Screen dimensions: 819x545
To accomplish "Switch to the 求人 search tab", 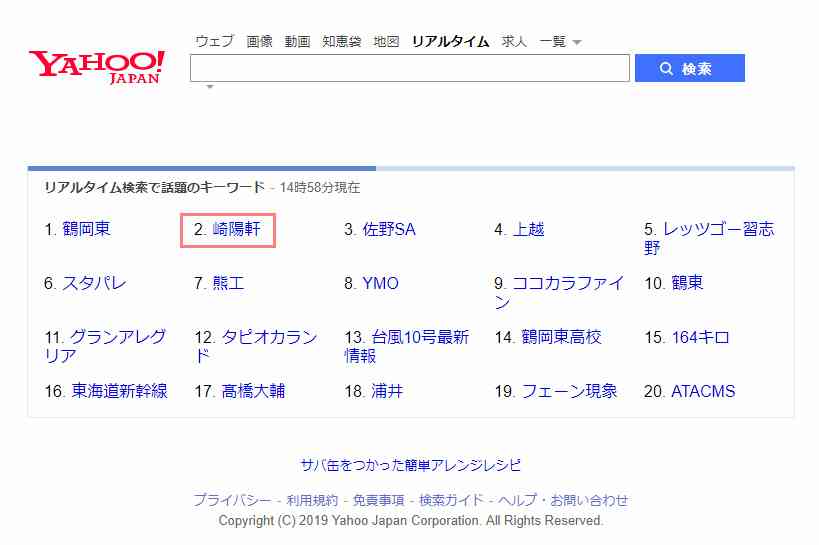I will [x=514, y=41].
